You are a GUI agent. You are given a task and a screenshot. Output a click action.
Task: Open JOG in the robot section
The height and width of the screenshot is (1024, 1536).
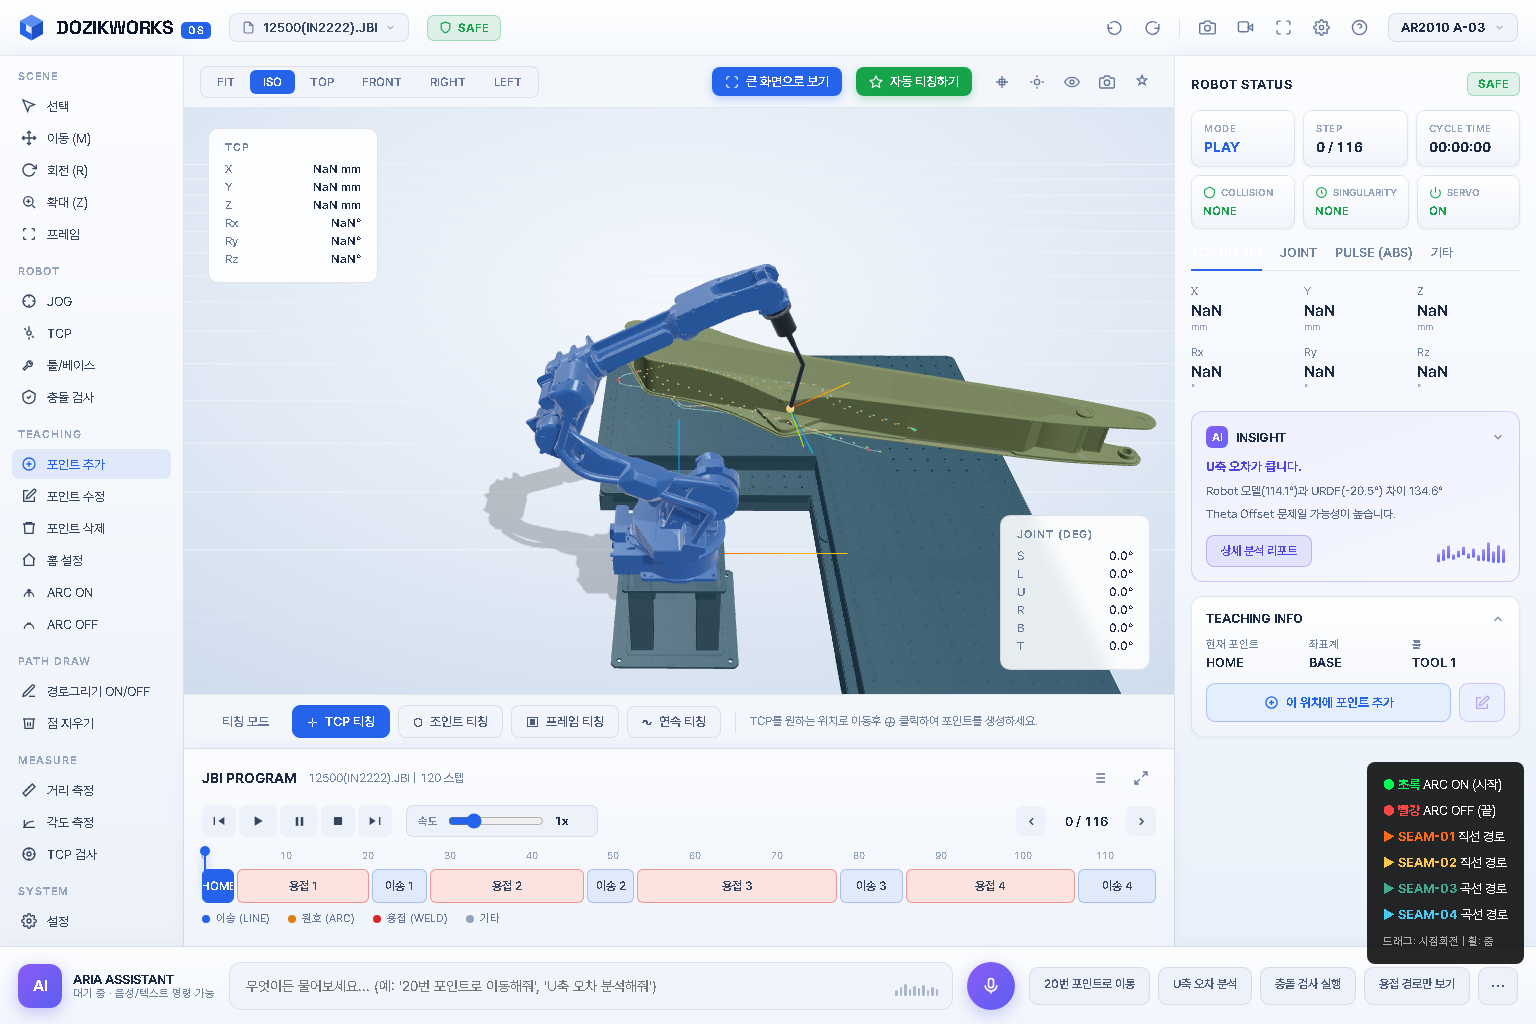(x=91, y=301)
